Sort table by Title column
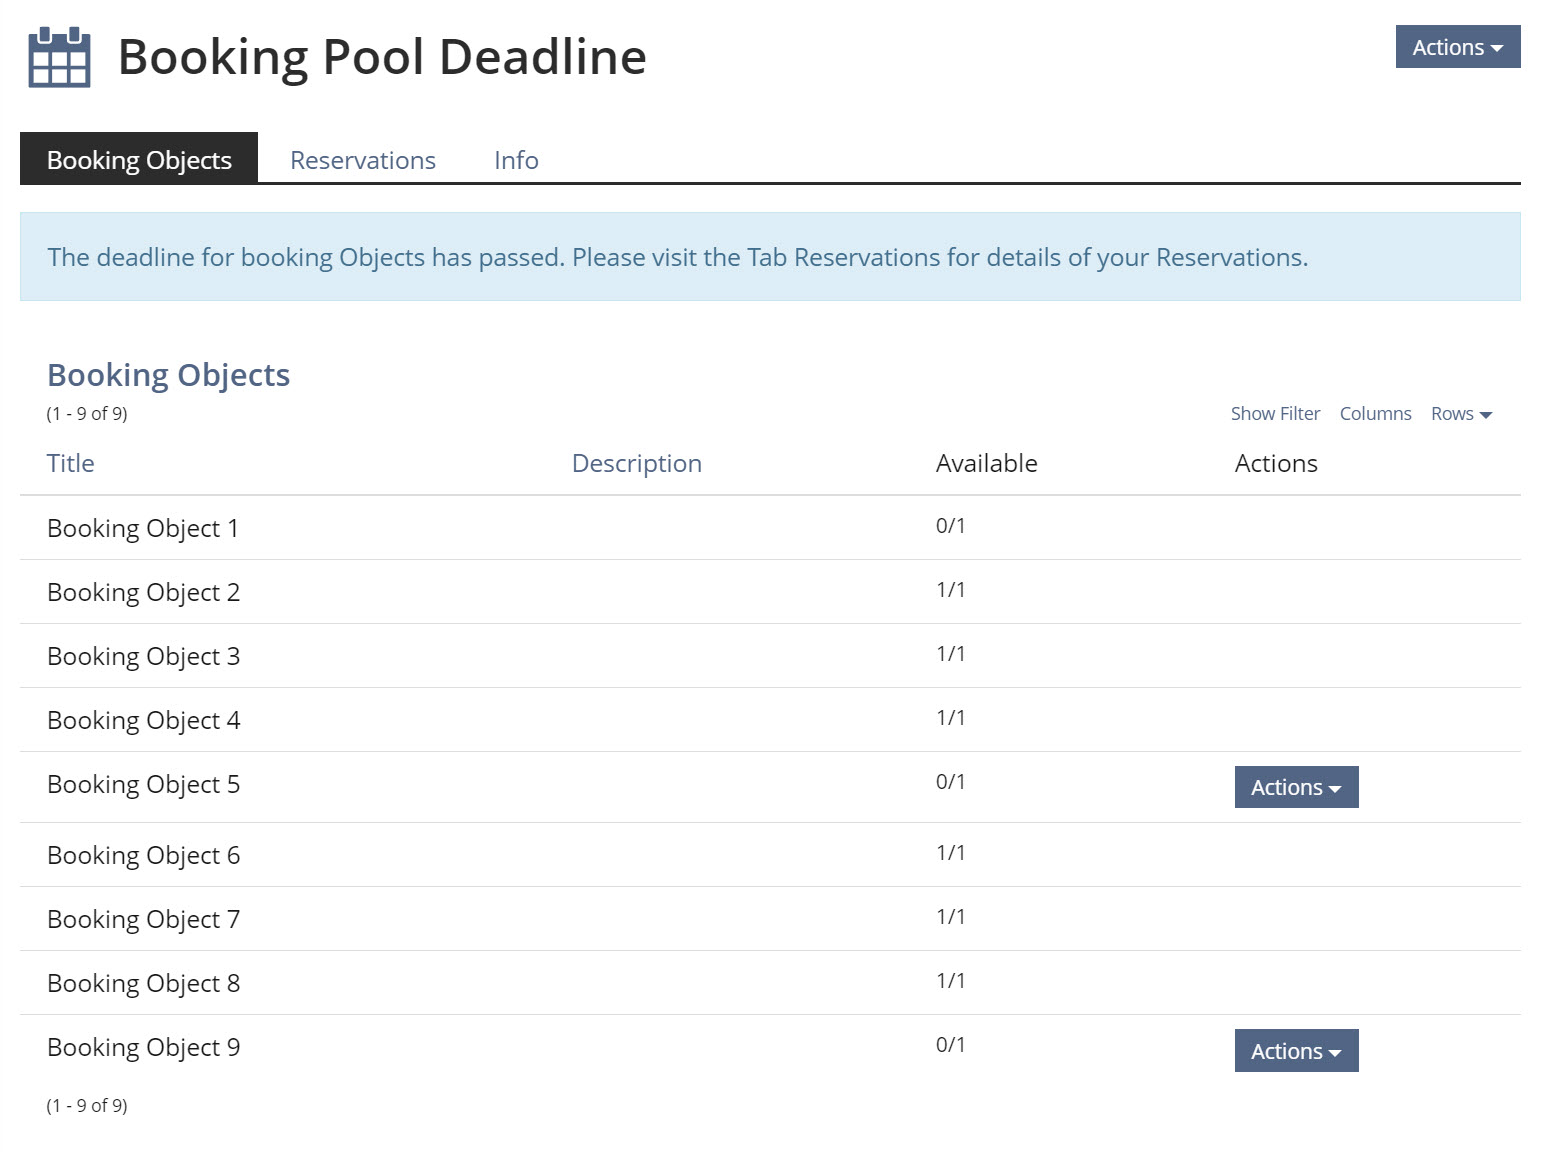1542x1152 pixels. coord(70,464)
